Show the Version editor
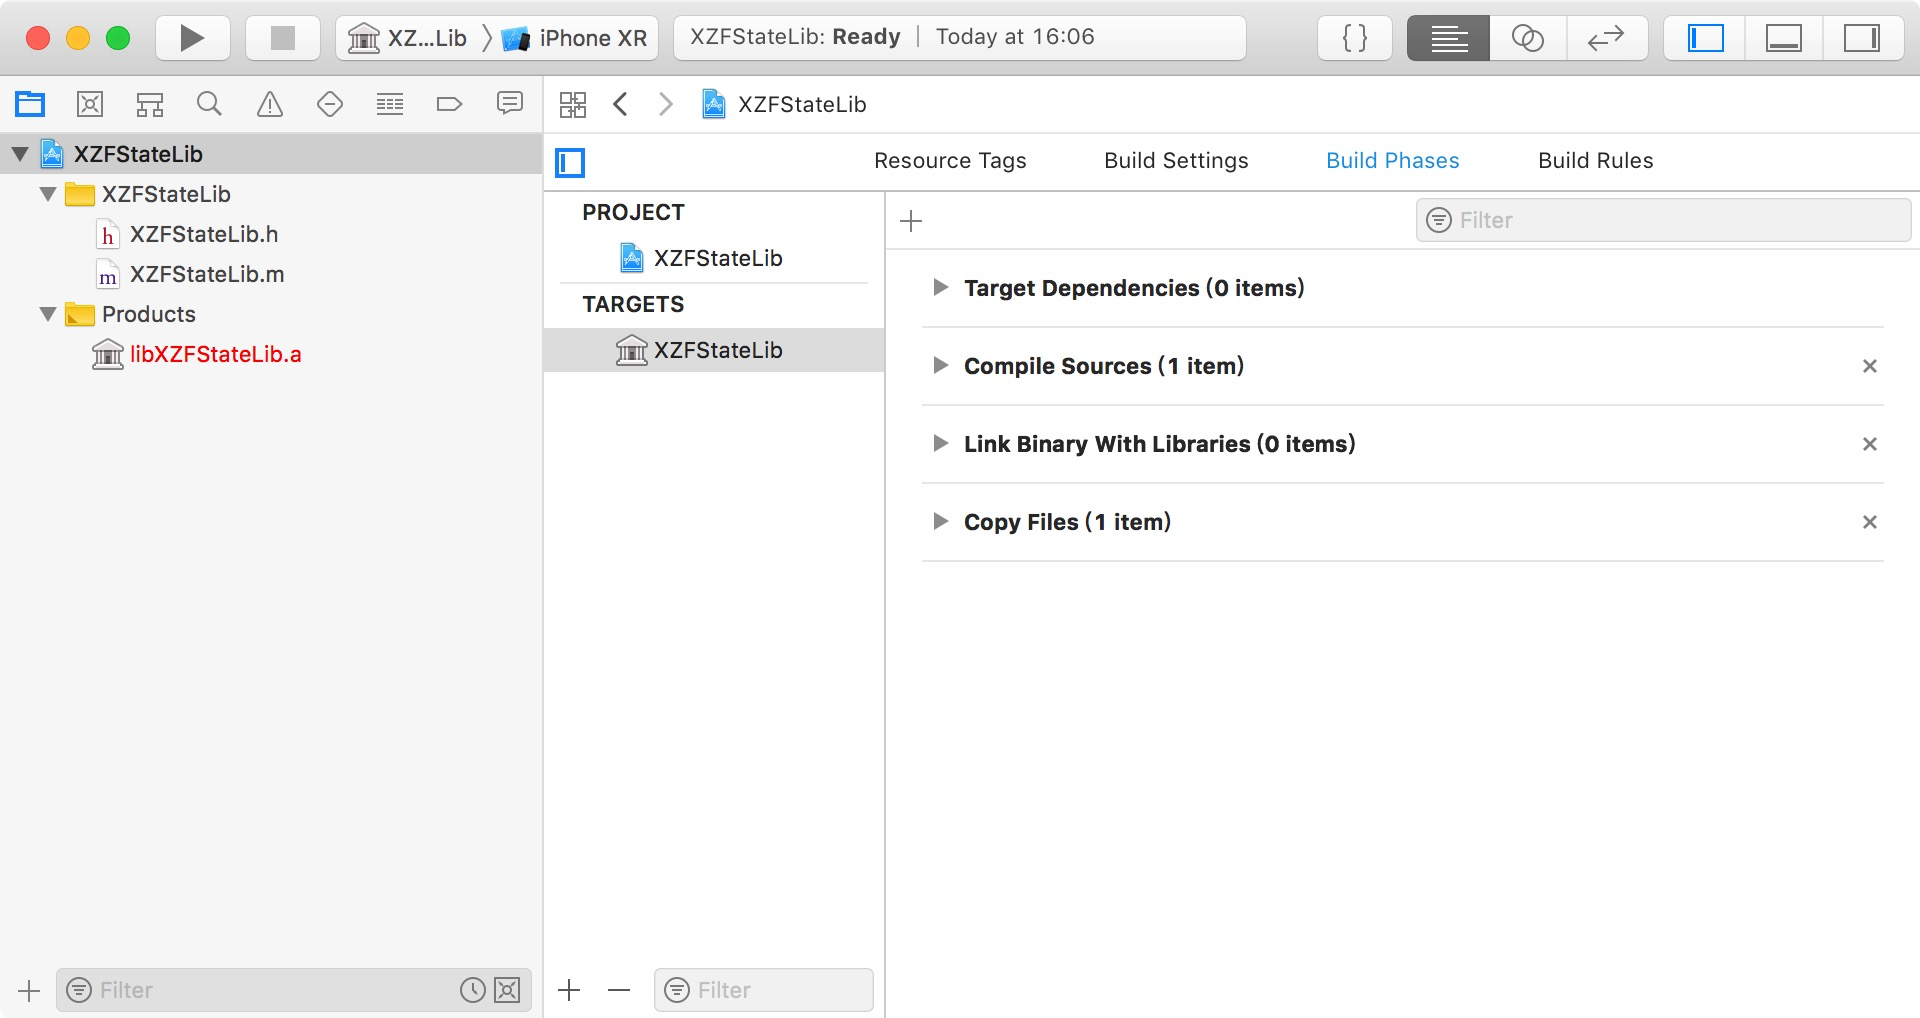Screen dimensions: 1920x1018 (x=1607, y=38)
